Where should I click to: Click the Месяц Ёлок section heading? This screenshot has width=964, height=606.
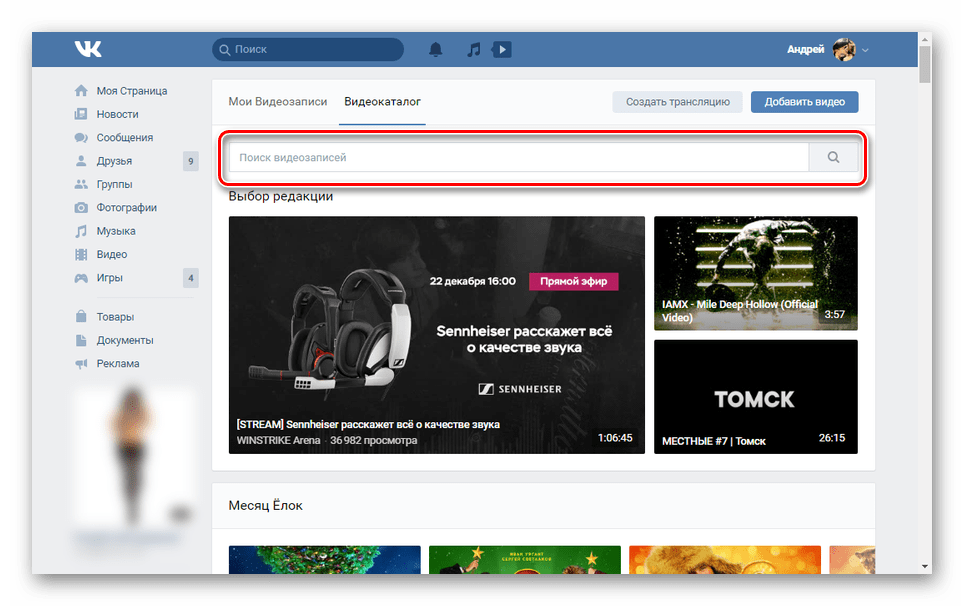[266, 505]
